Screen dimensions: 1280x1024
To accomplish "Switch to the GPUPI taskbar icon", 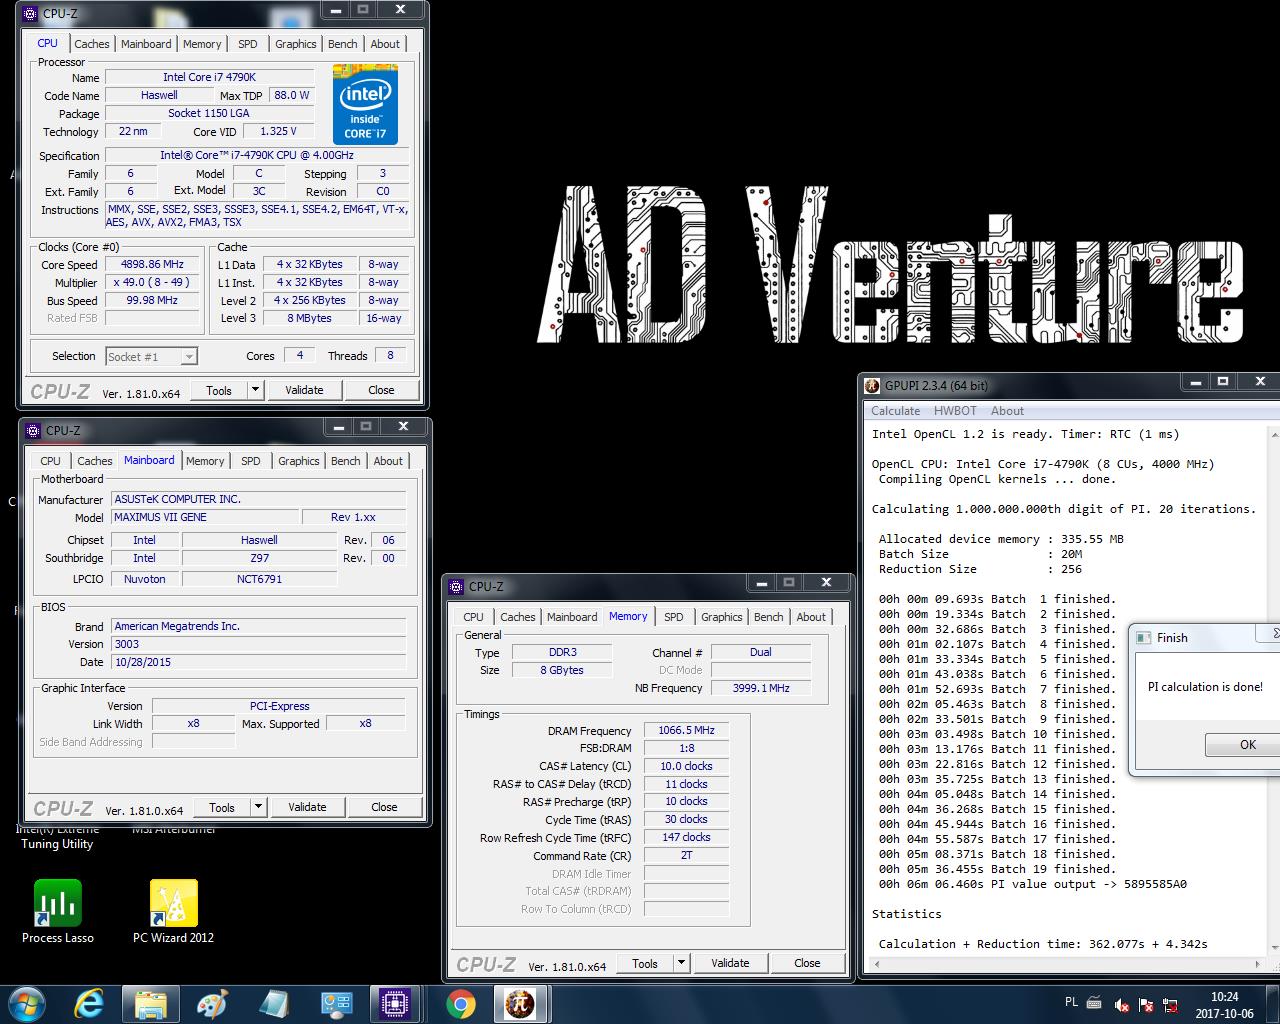I will tap(520, 1004).
